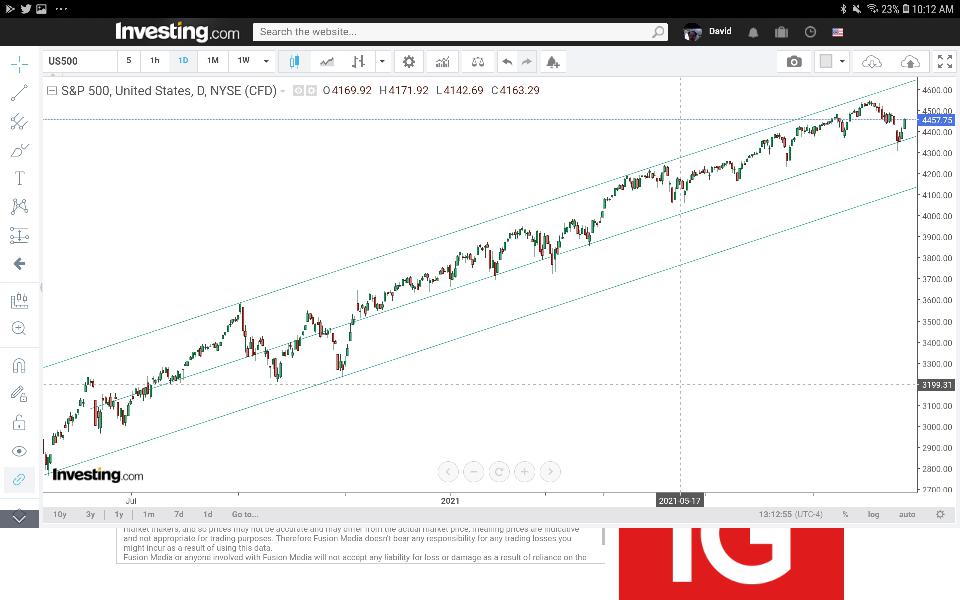Open bottom bar settings gear

[940, 514]
